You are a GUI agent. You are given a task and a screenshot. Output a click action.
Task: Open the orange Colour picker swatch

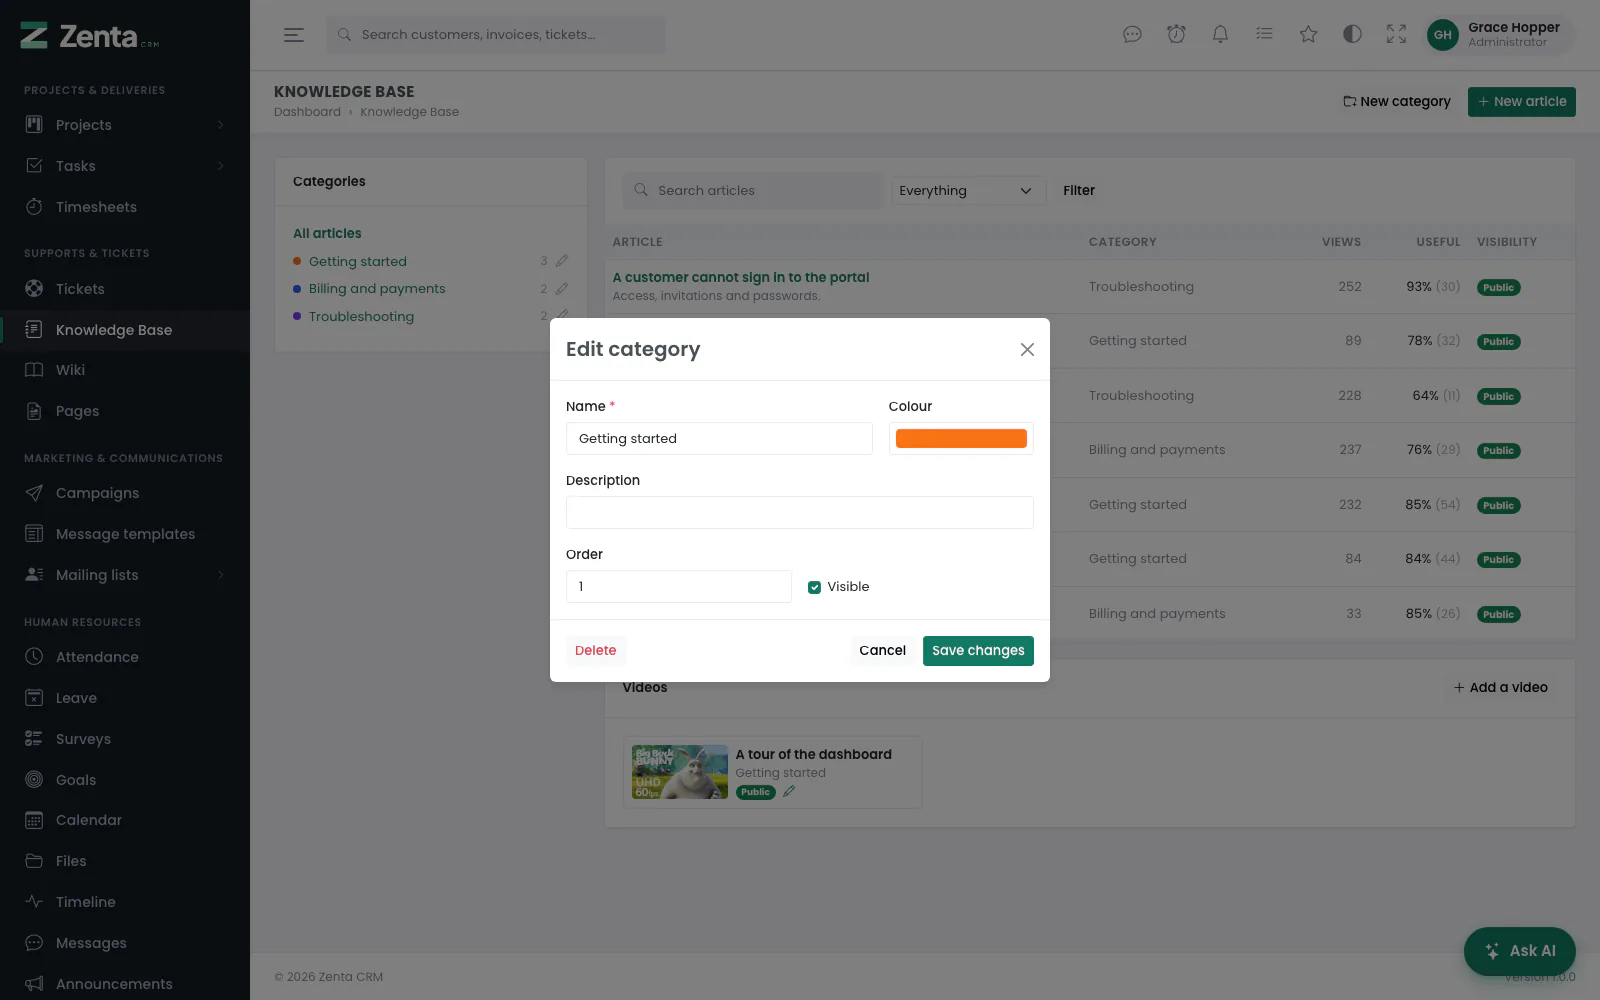pyautogui.click(x=961, y=438)
